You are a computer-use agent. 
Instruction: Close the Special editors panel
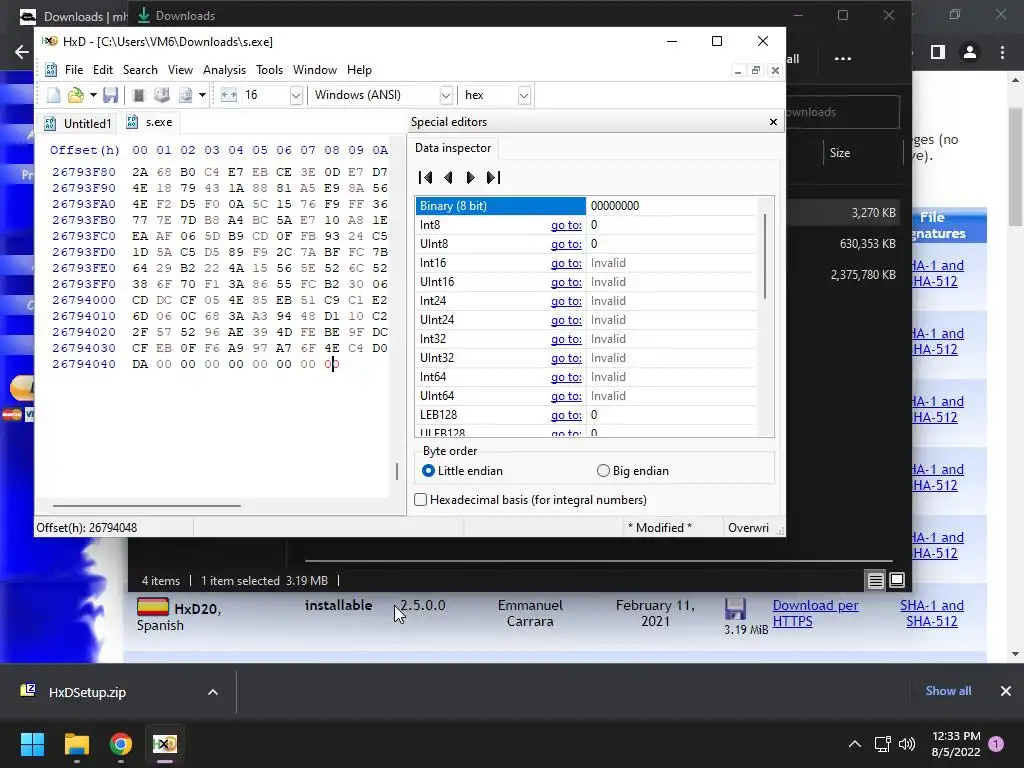pyautogui.click(x=773, y=122)
